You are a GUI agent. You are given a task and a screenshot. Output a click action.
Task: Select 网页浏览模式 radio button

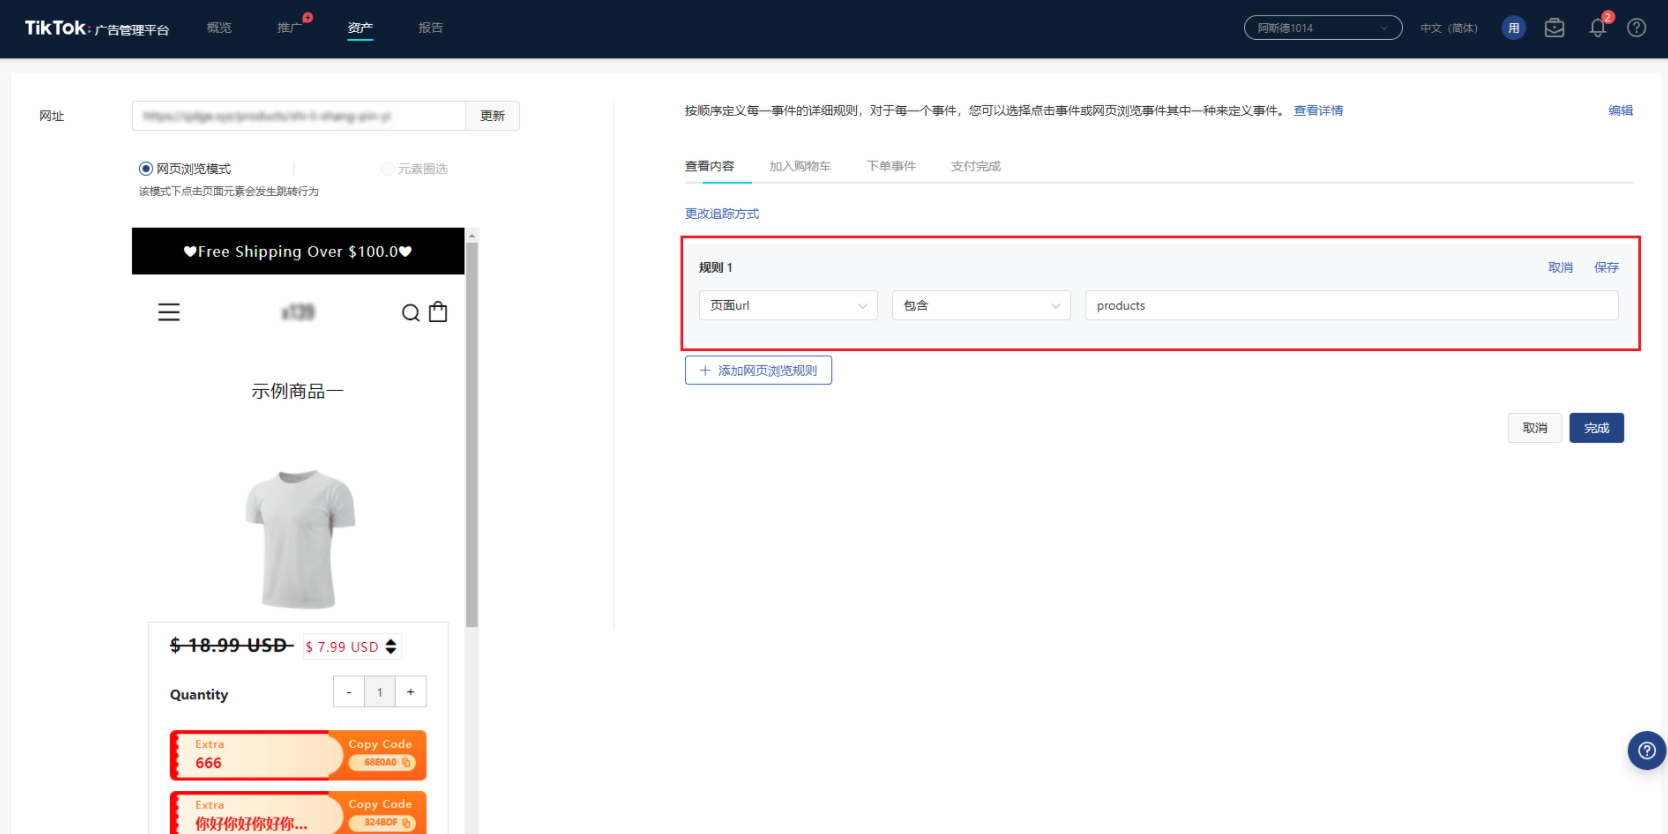pyautogui.click(x=146, y=169)
